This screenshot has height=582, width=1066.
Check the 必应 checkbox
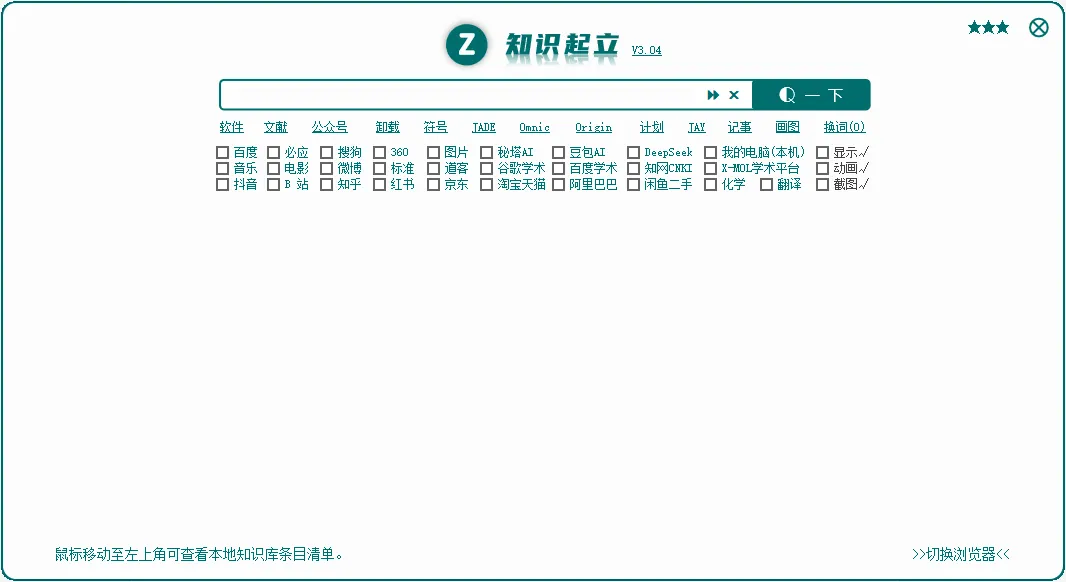coord(273,152)
